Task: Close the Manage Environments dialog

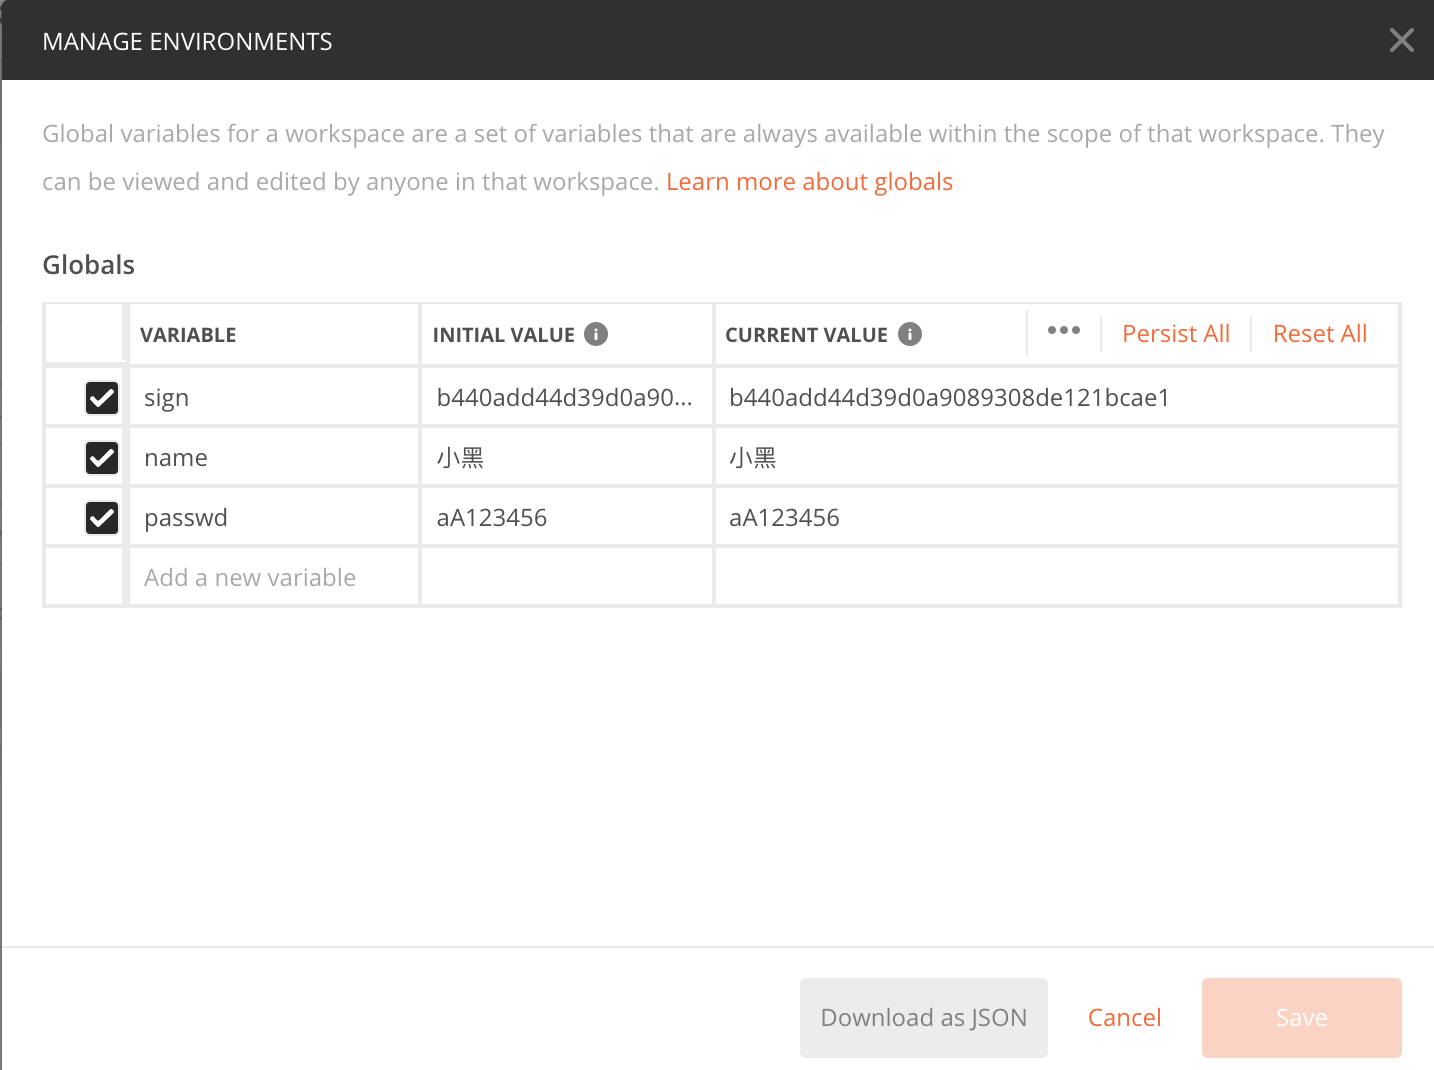Action: [1401, 40]
